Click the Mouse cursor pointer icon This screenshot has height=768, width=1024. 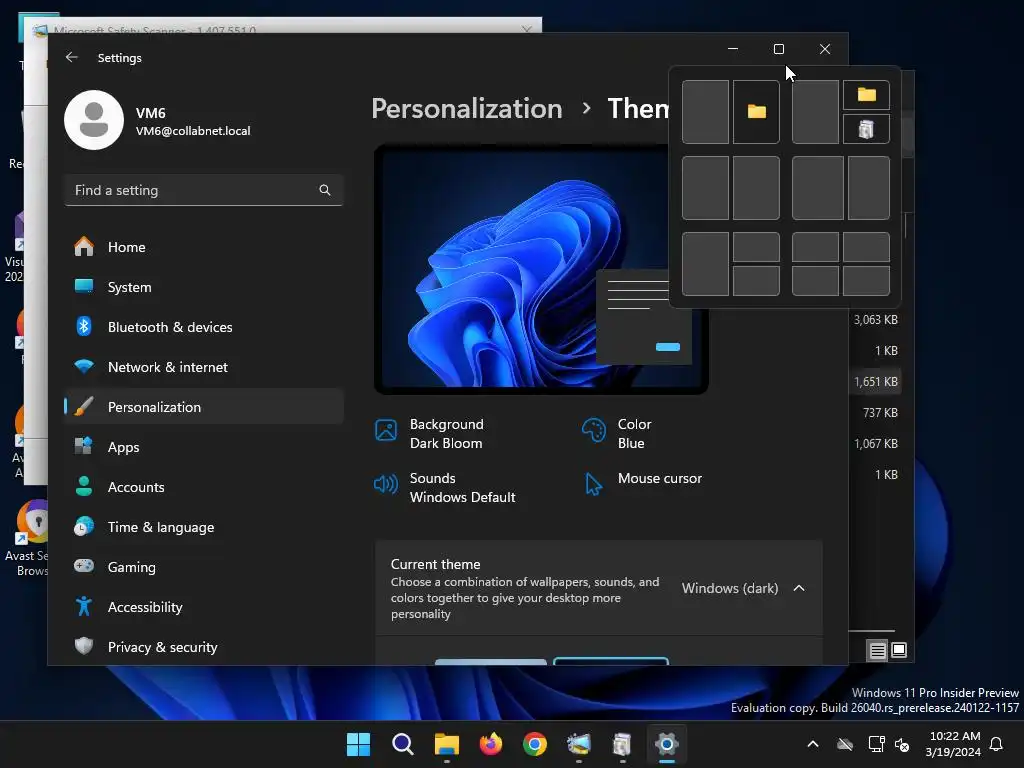(x=594, y=485)
